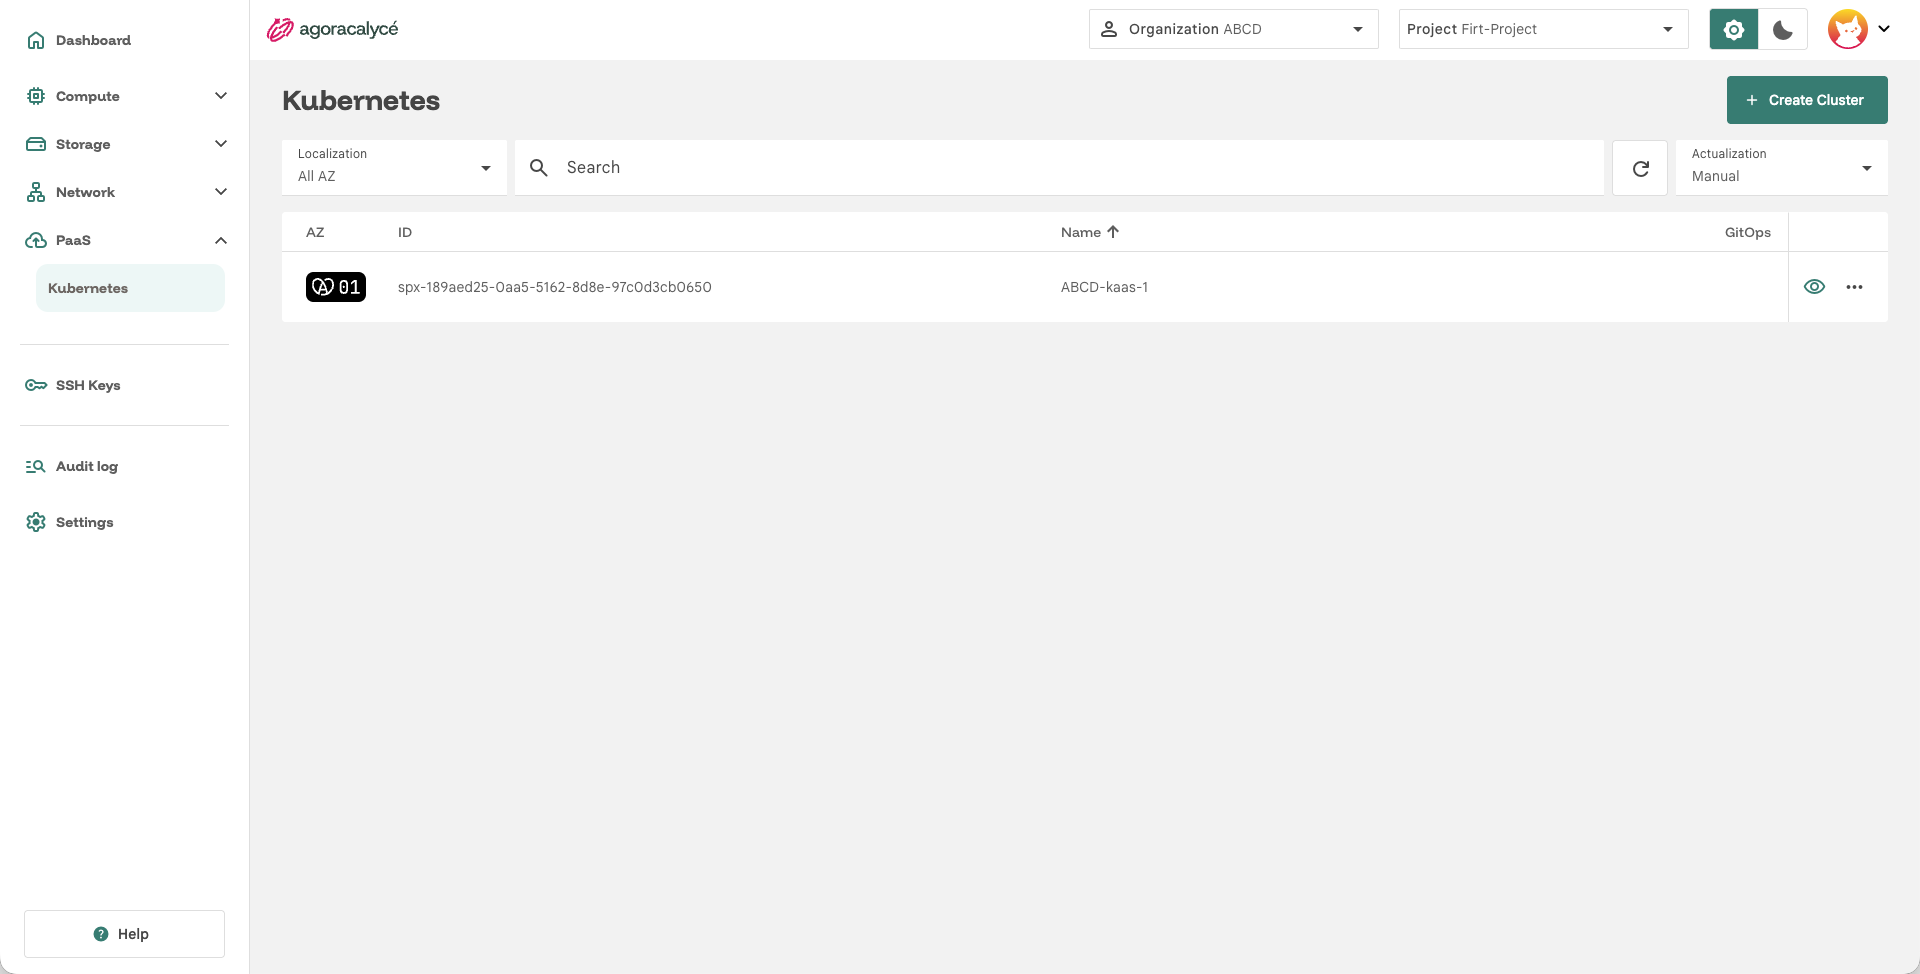1920x974 pixels.
Task: Click the ABCD-kaas-1 cluster name
Action: pos(1104,287)
